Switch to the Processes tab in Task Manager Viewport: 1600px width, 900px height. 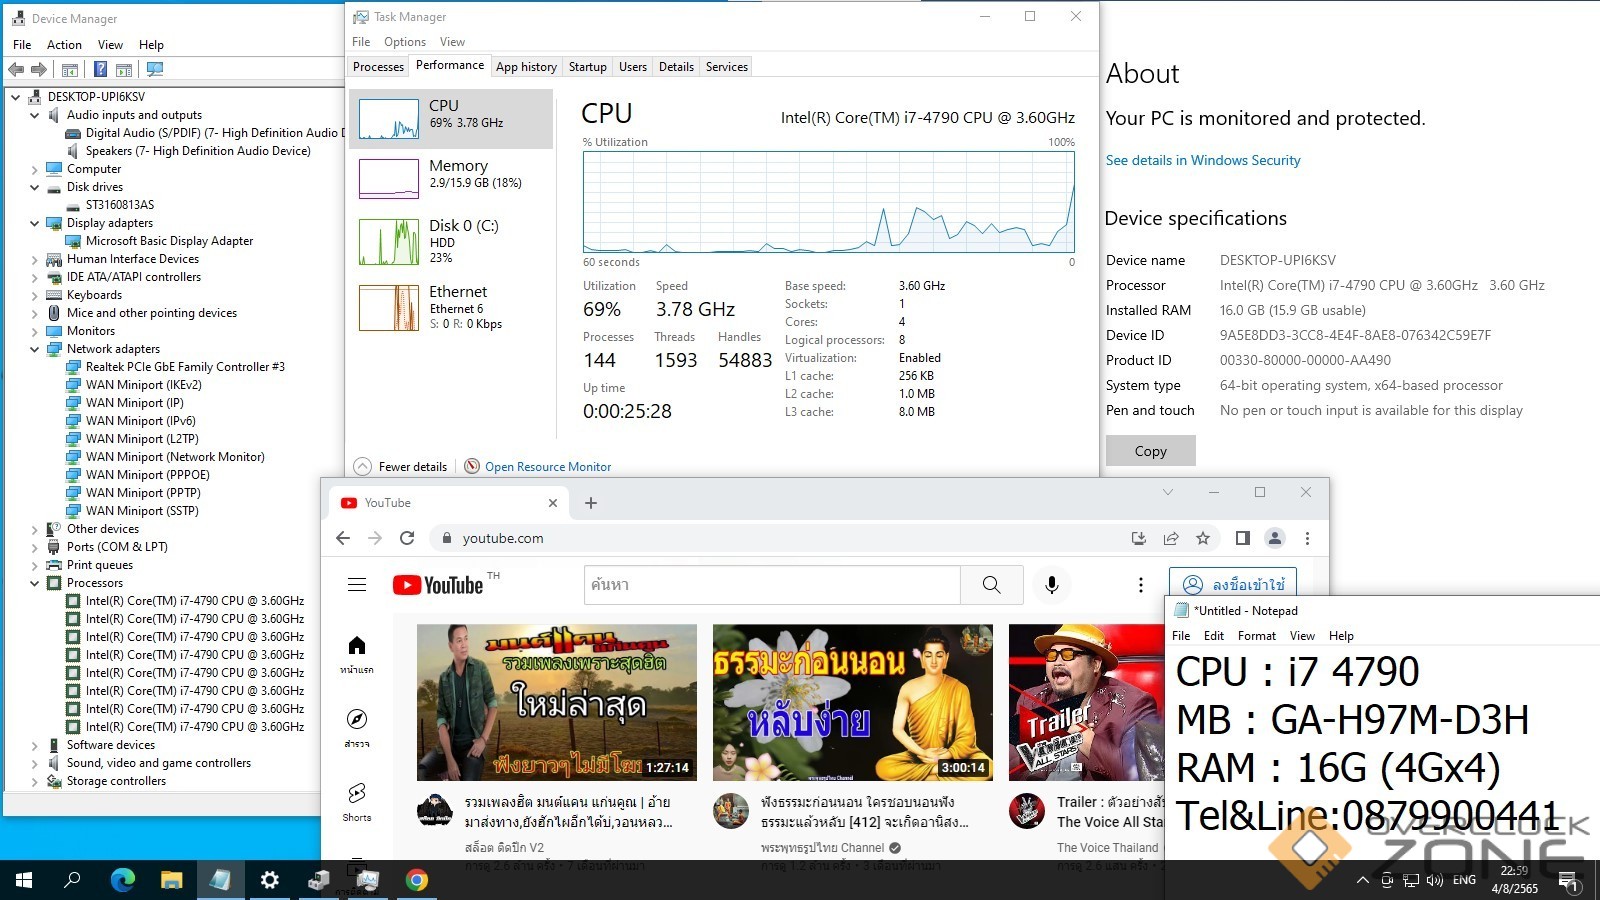pyautogui.click(x=378, y=67)
